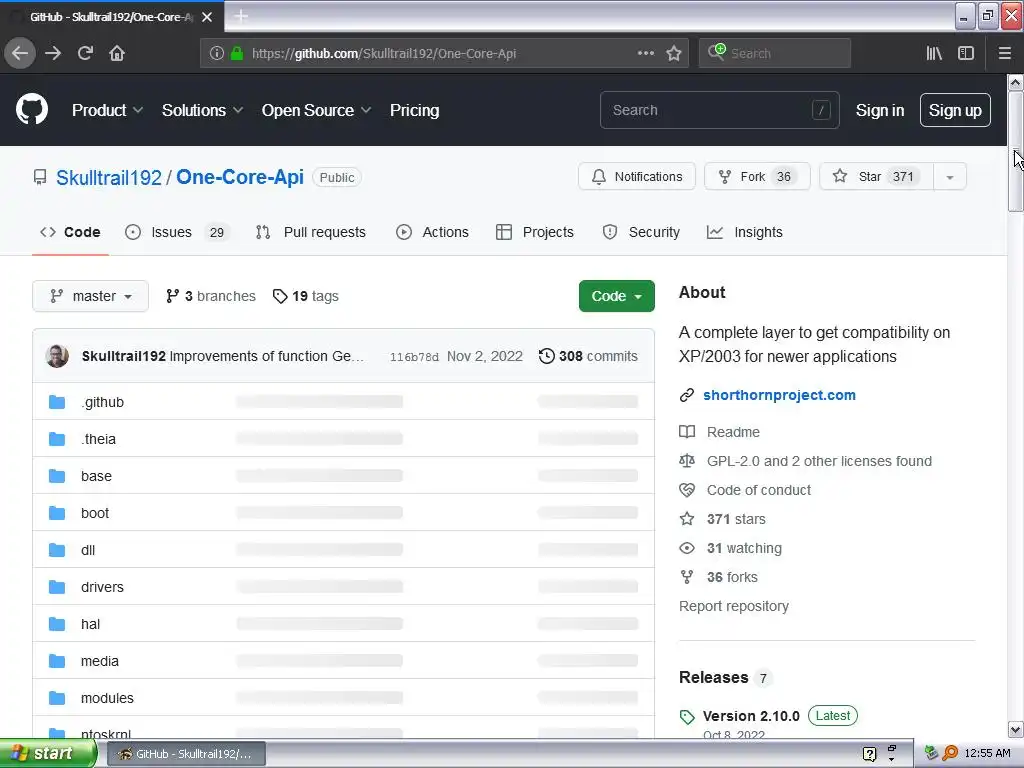The width and height of the screenshot is (1024, 768).
Task: Open the Code tab
Action: tap(70, 232)
